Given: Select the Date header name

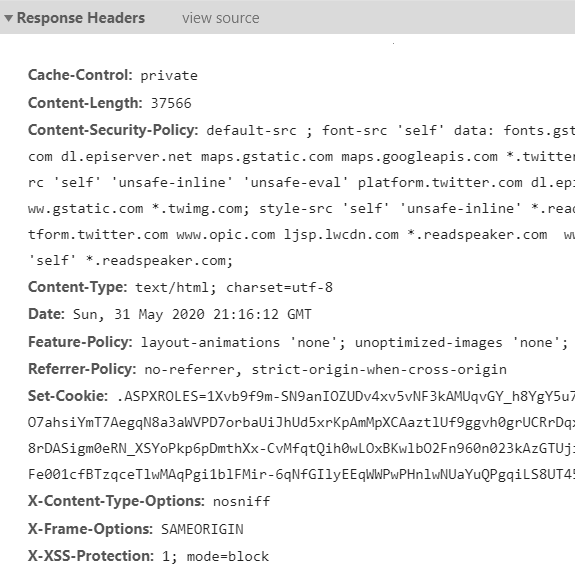Looking at the screenshot, I should tap(46, 314).
